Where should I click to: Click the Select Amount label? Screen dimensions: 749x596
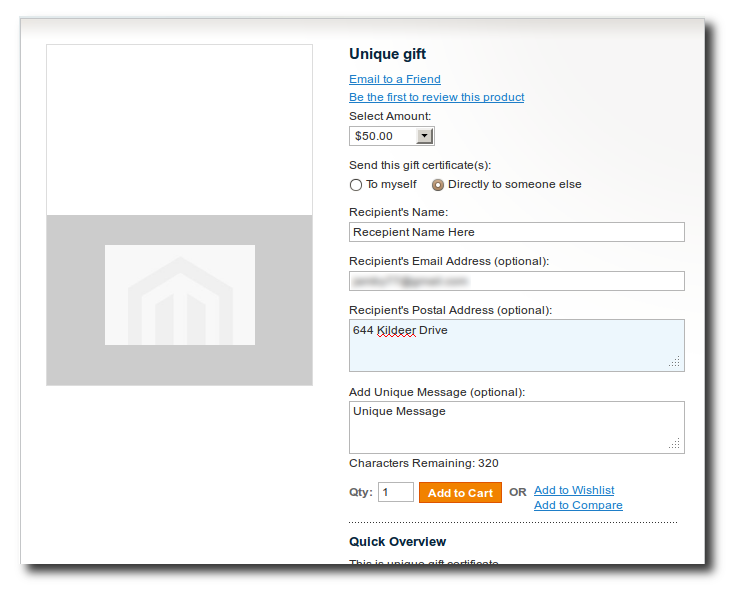tap(390, 116)
